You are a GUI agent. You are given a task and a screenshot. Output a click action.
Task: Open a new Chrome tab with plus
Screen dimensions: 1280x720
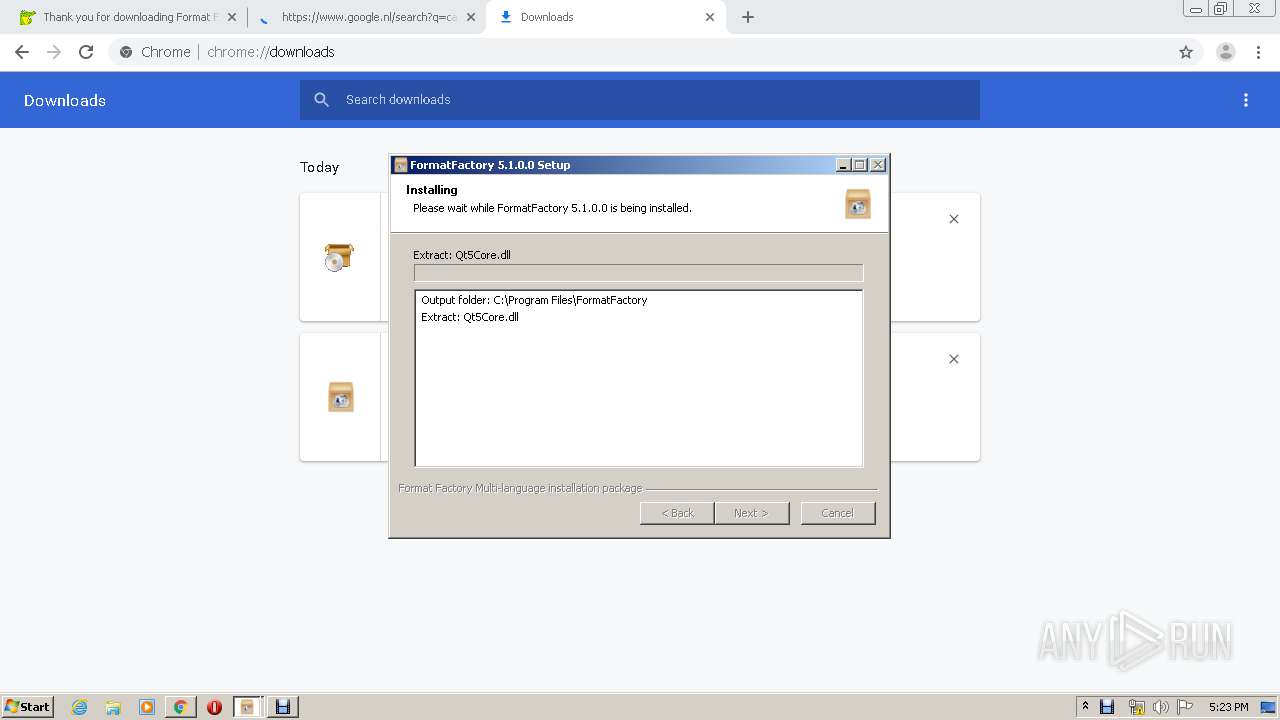click(748, 17)
